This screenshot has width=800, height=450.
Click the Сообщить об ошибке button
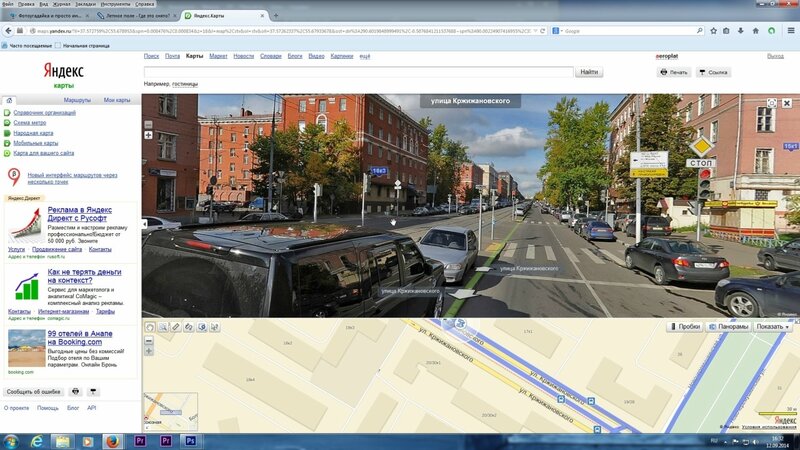click(34, 392)
